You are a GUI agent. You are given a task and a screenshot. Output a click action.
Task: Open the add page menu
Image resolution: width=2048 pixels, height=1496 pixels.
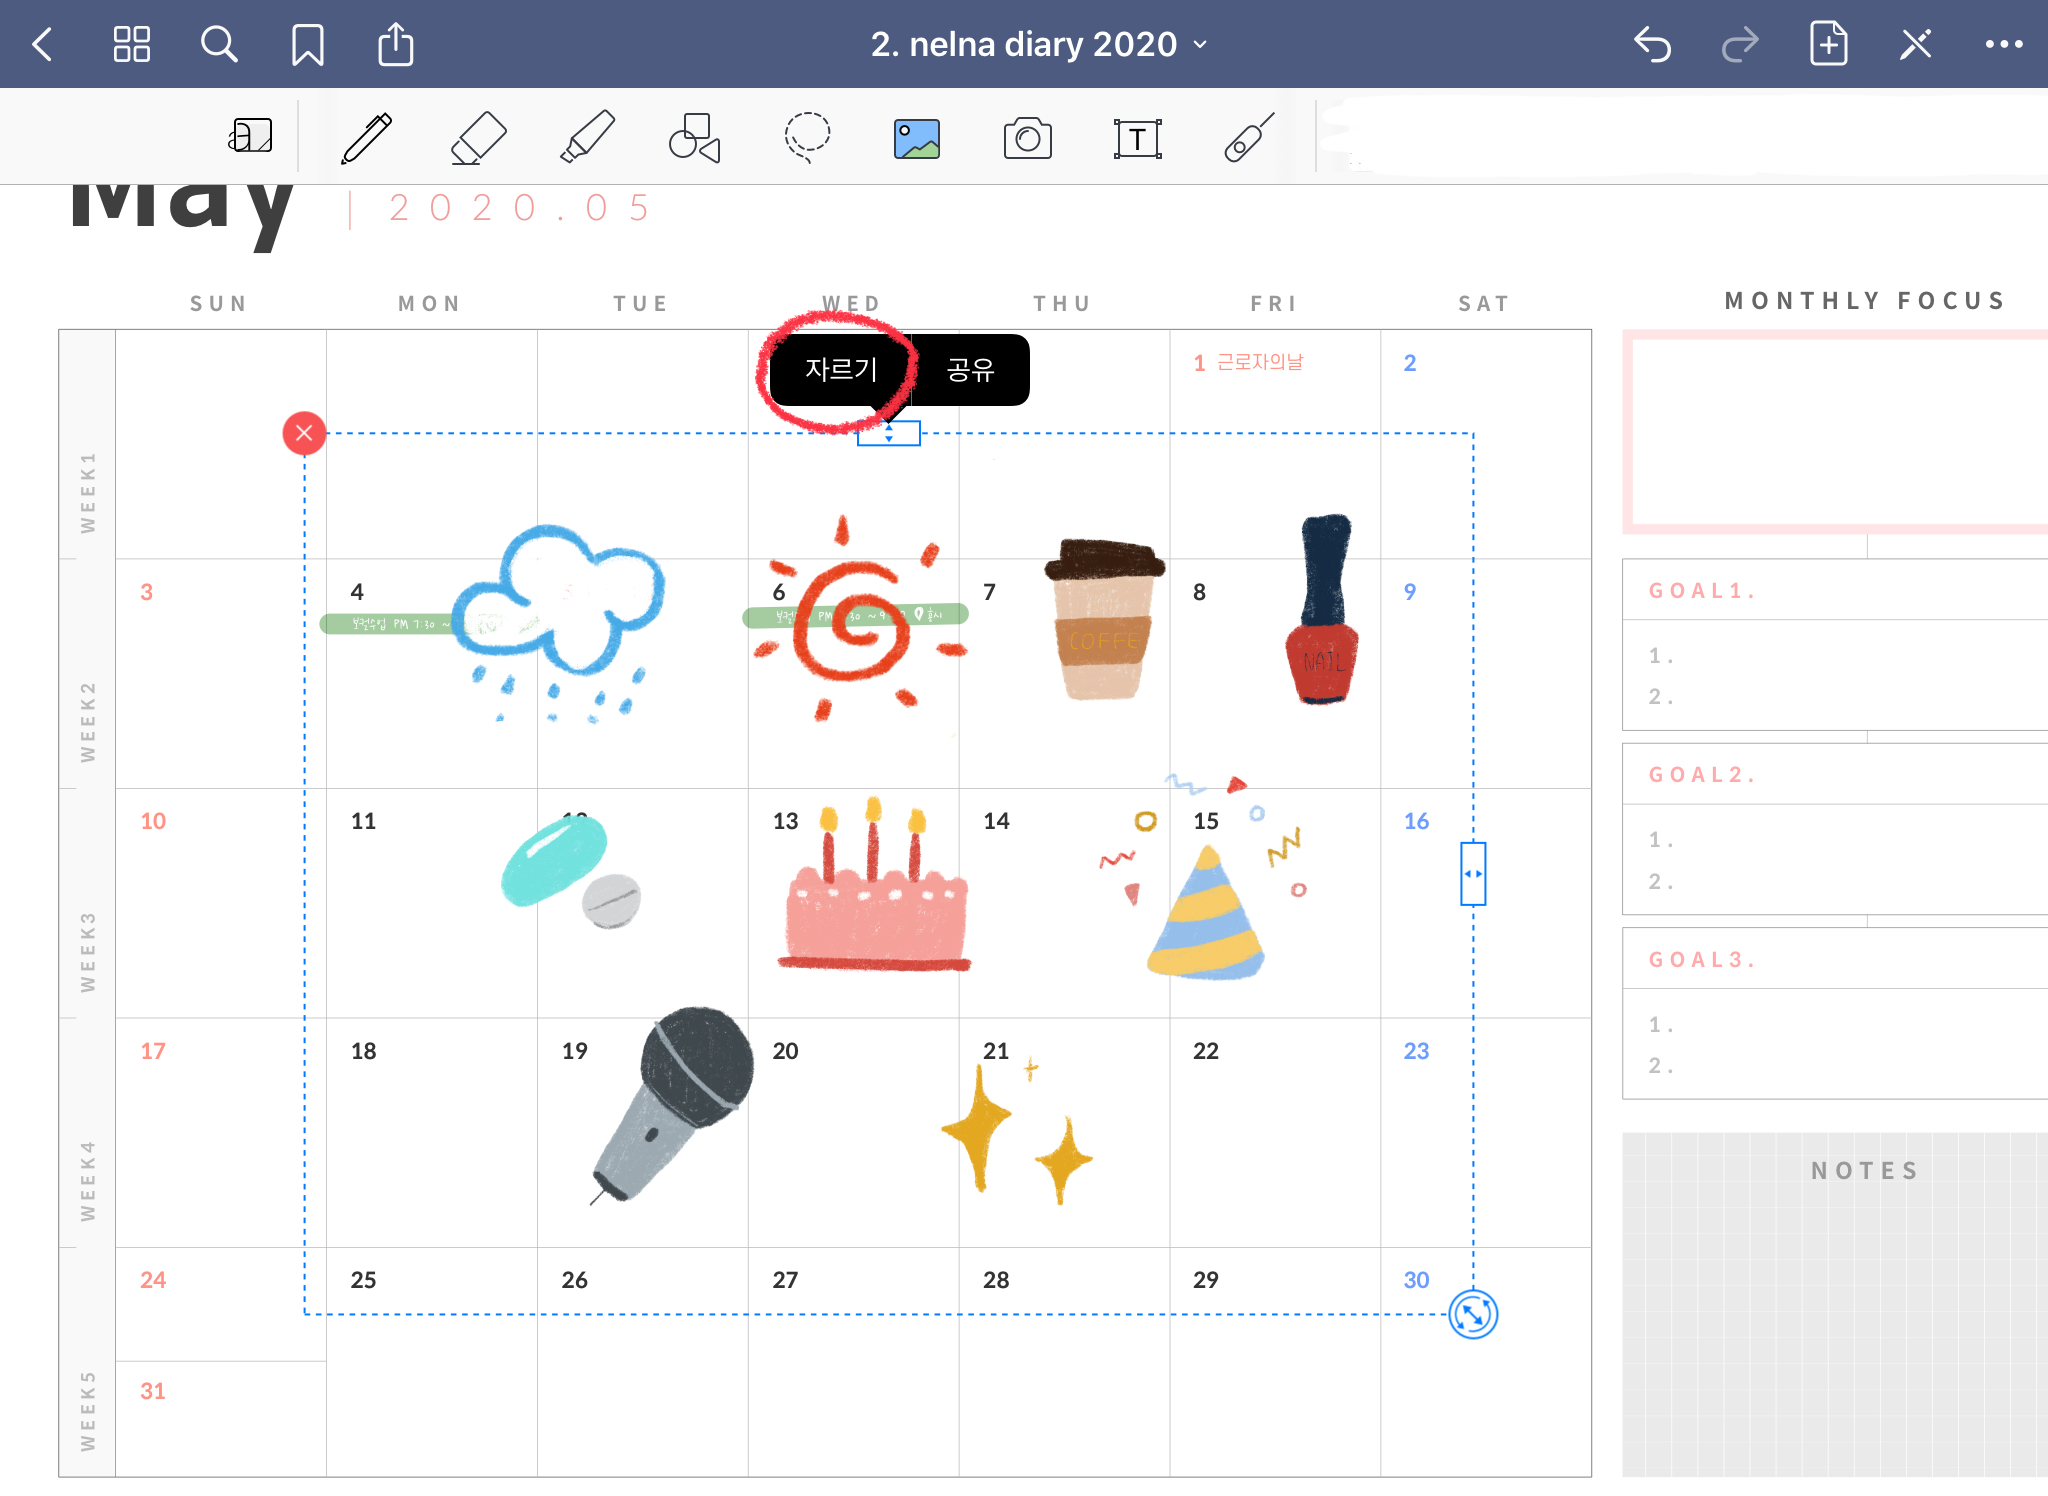tap(1828, 45)
